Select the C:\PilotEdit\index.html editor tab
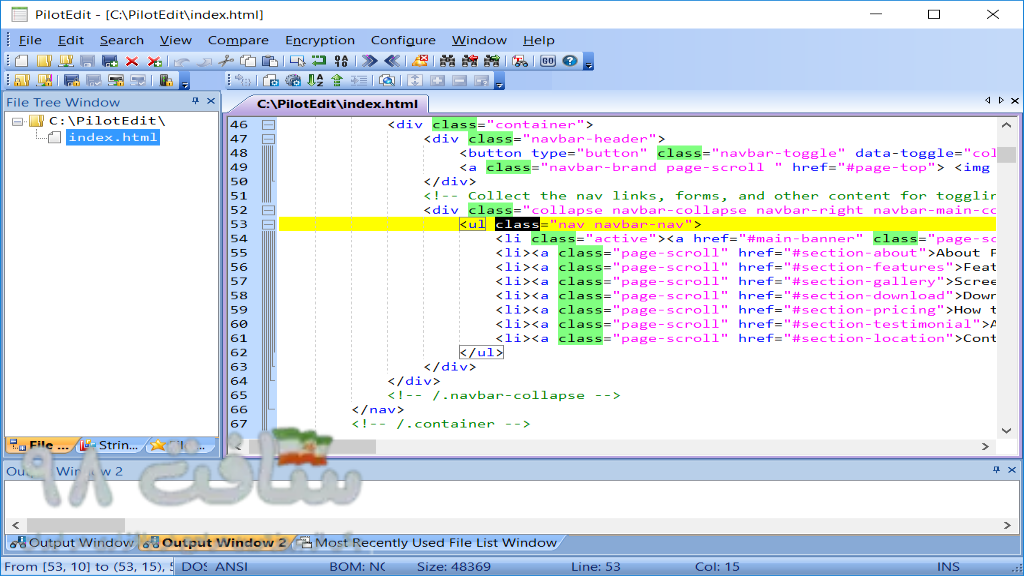 [x=337, y=104]
